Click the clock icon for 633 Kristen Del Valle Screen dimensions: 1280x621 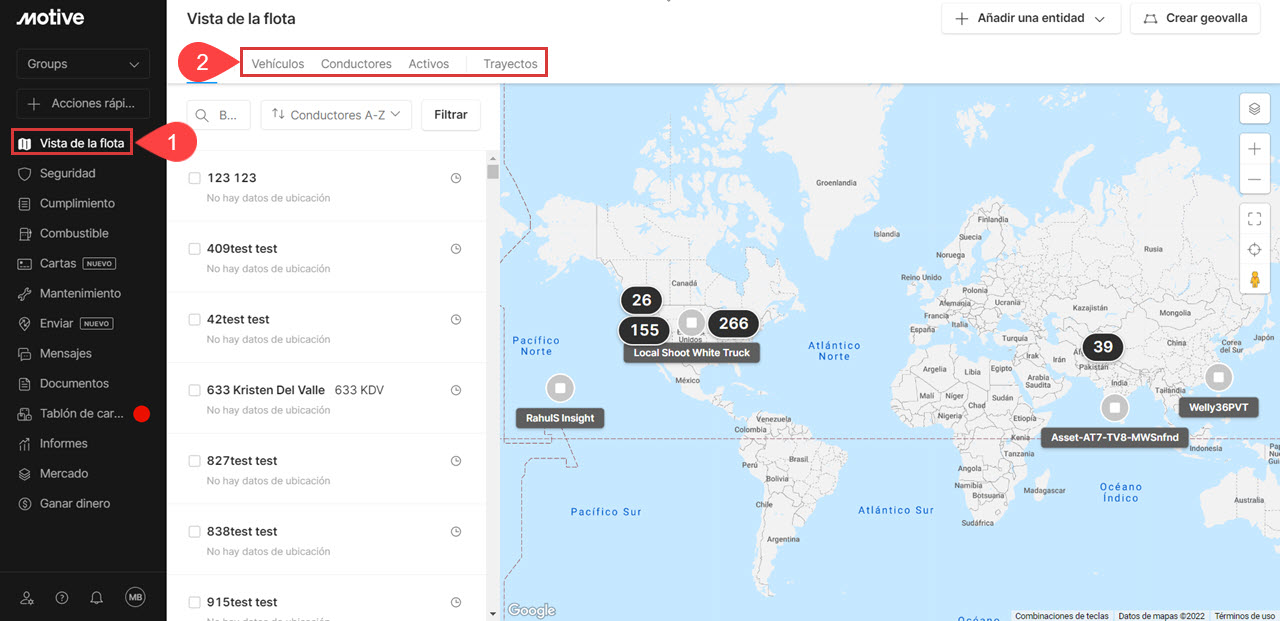[456, 390]
